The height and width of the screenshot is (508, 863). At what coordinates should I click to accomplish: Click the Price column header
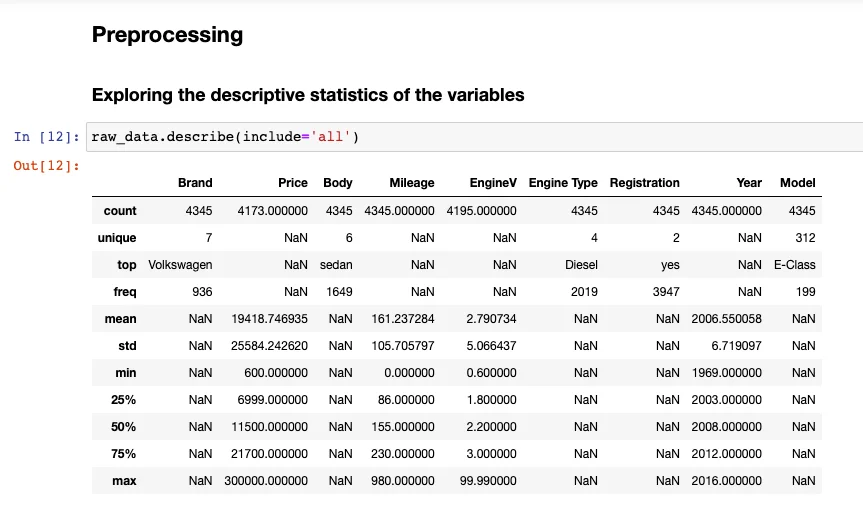(x=292, y=183)
